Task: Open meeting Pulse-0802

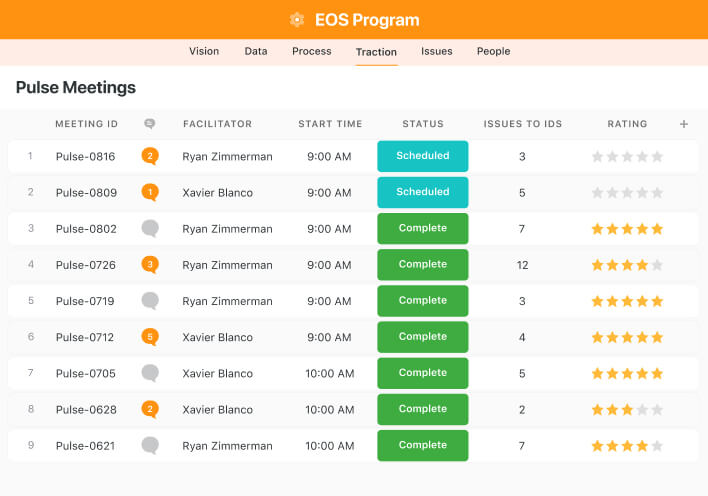Action: 86,229
